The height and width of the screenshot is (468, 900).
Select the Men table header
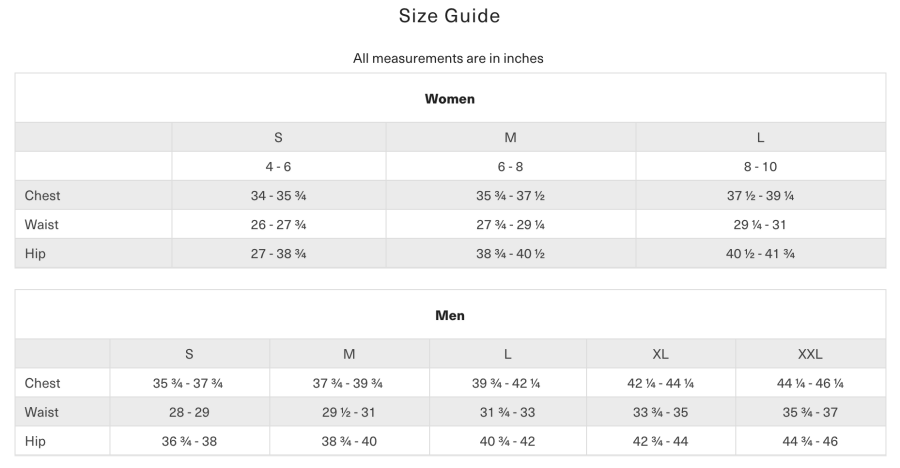(x=449, y=316)
